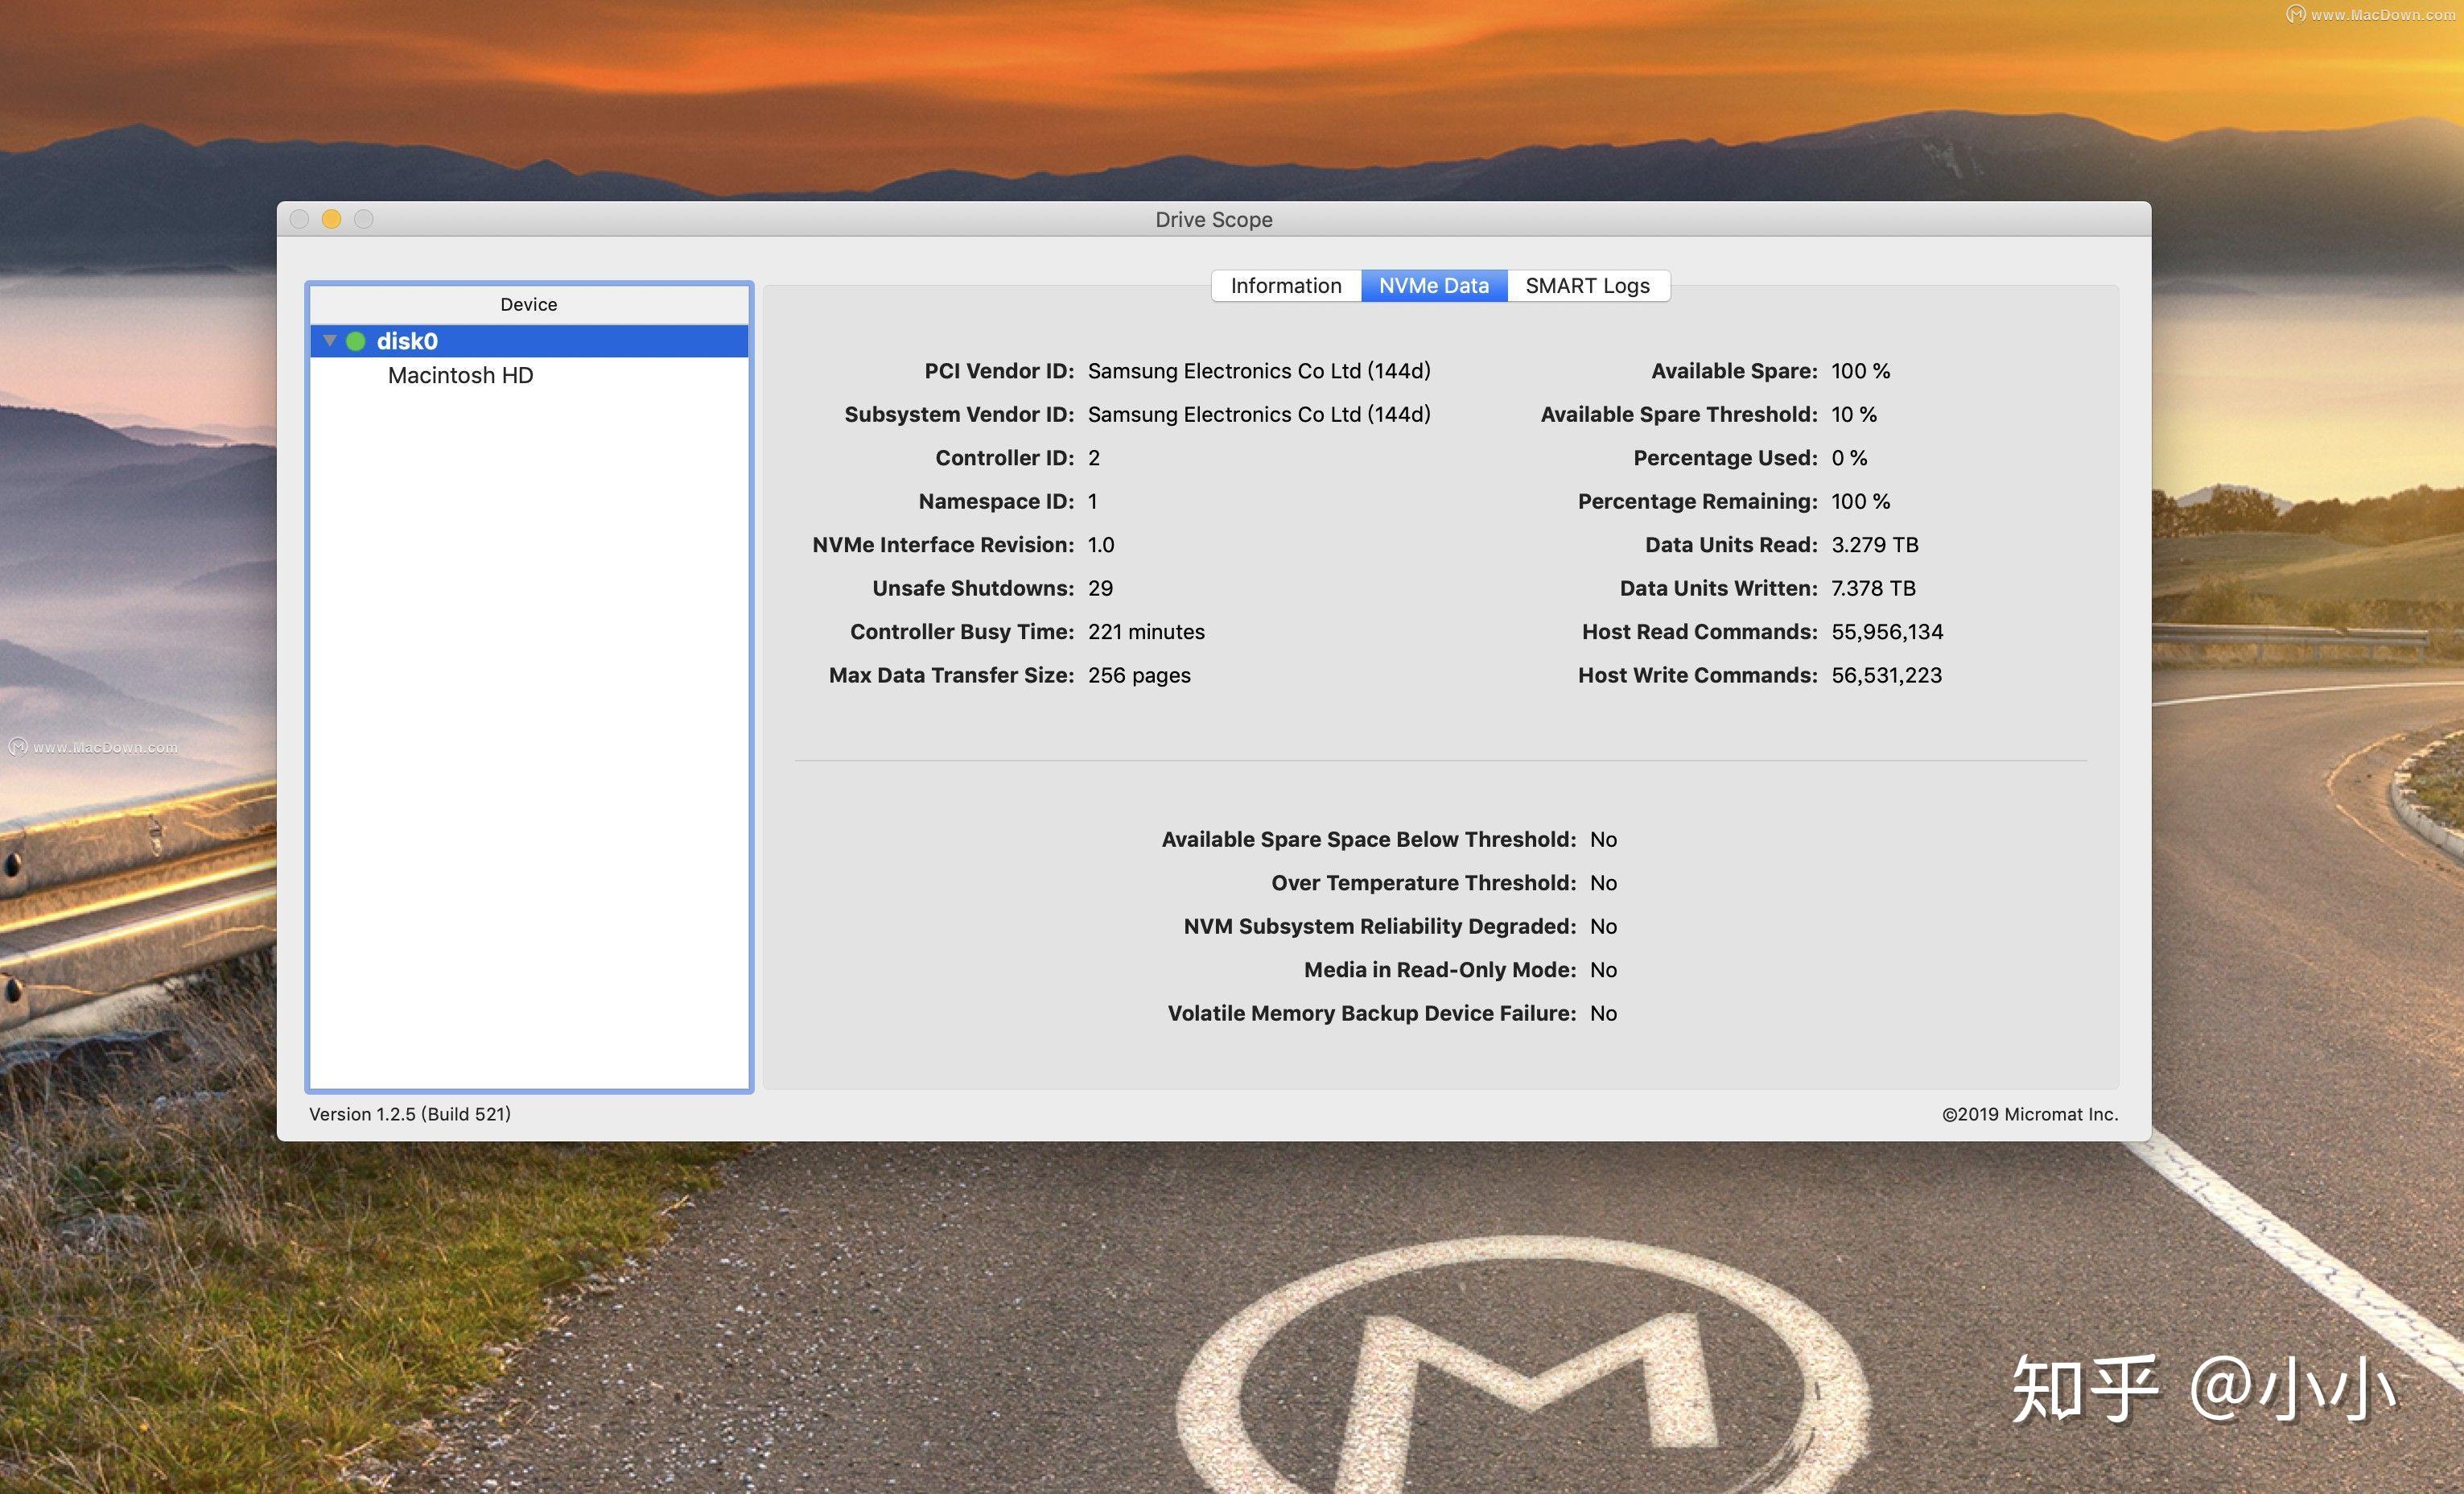Click the green health status dot beside disk0

[356, 340]
